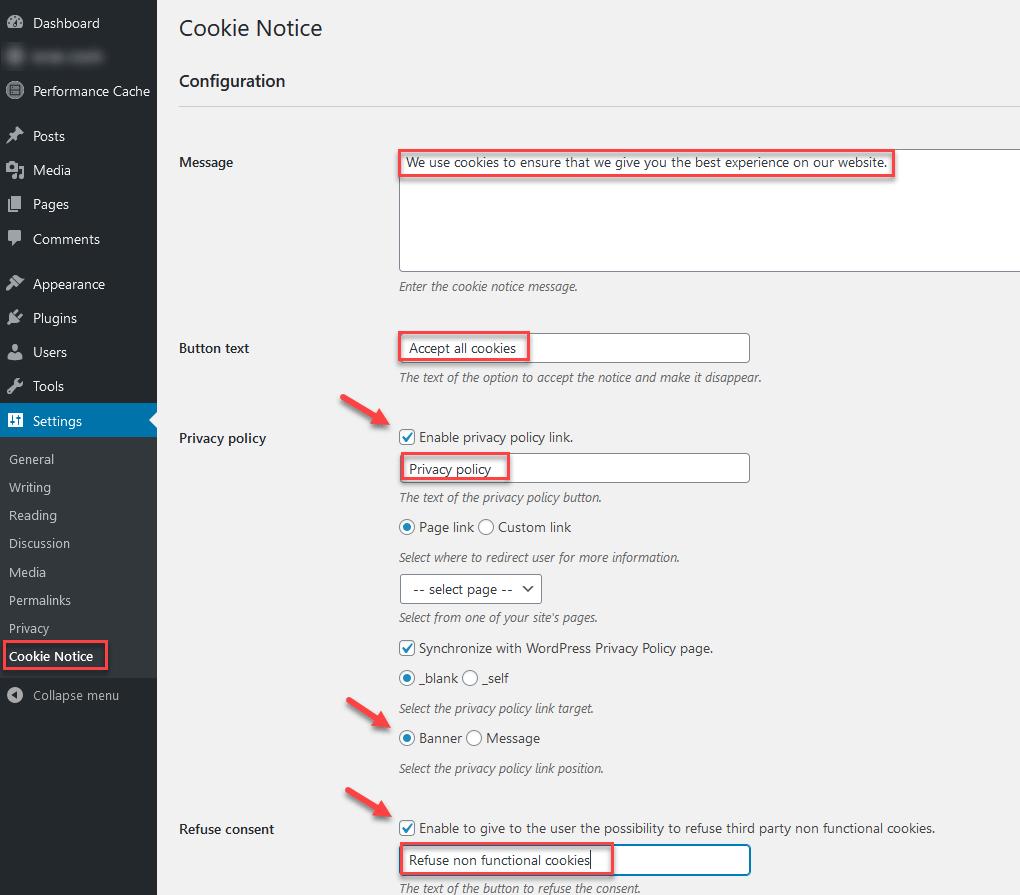Open the Performance Cache icon
Viewport: 1020px width, 895px height.
[x=14, y=90]
